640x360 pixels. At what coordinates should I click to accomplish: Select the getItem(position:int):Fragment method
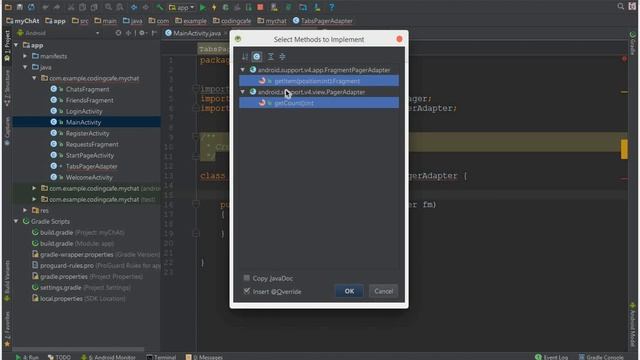point(319,81)
